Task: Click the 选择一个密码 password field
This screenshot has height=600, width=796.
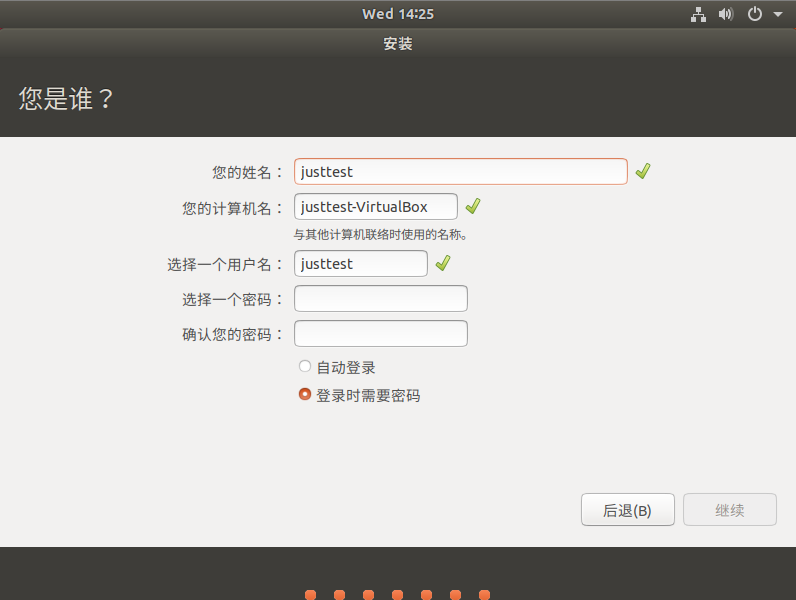Action: (381, 299)
